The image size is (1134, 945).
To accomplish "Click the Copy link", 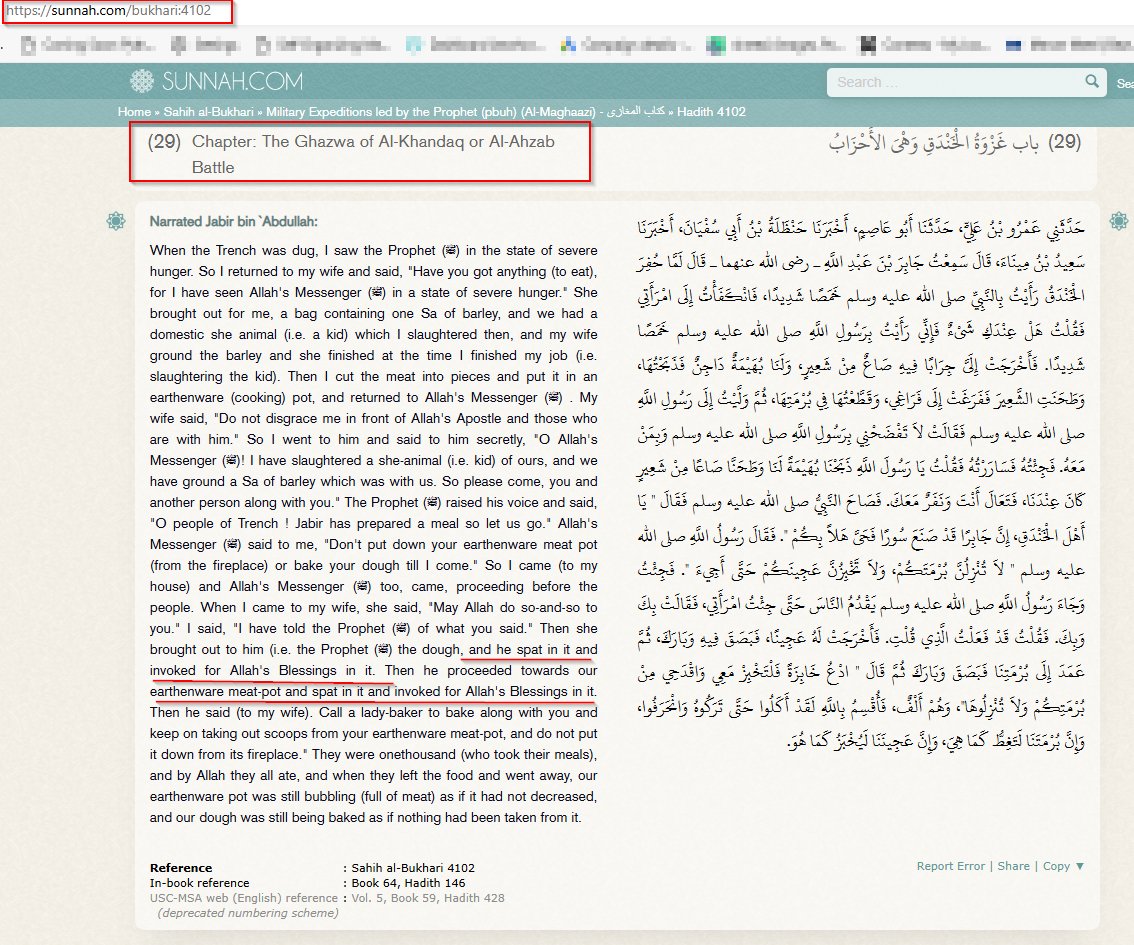I will tap(1056, 866).
